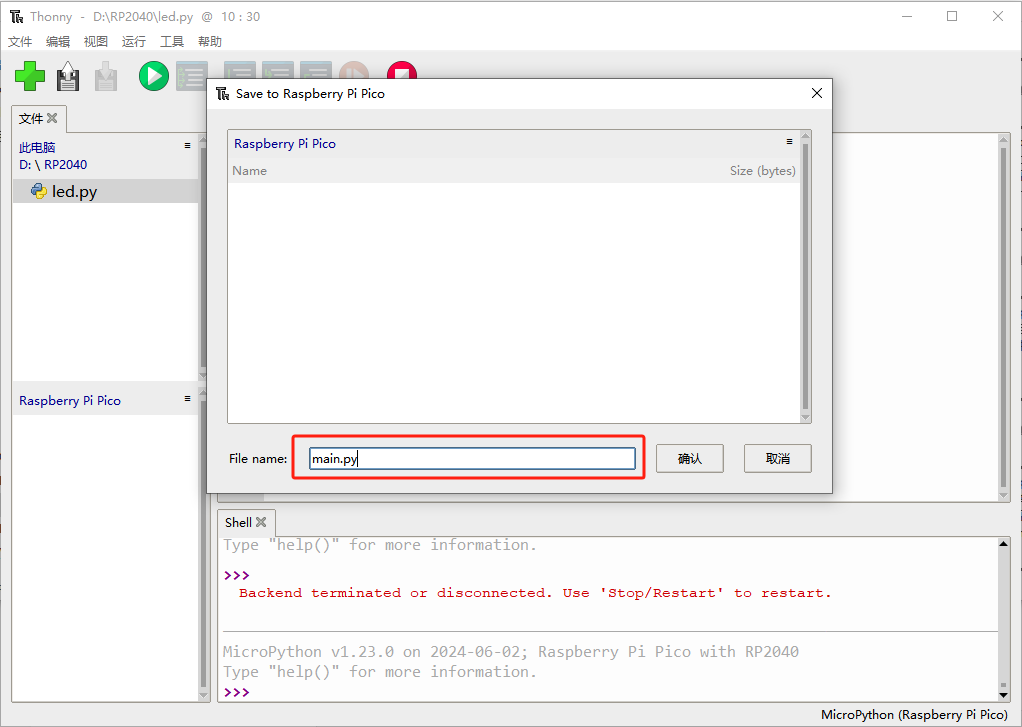
Task: Open the 文件 menu
Action: (x=20, y=42)
